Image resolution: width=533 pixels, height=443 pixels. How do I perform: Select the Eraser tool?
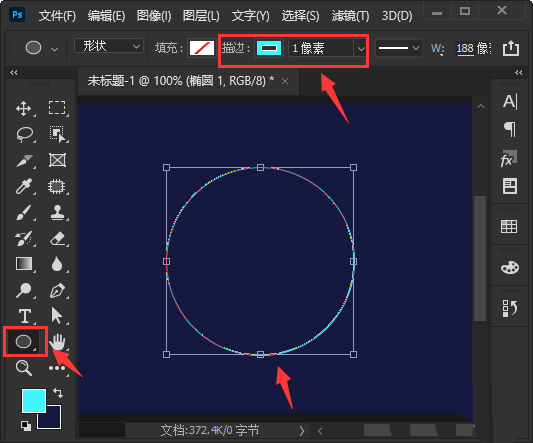[x=57, y=239]
